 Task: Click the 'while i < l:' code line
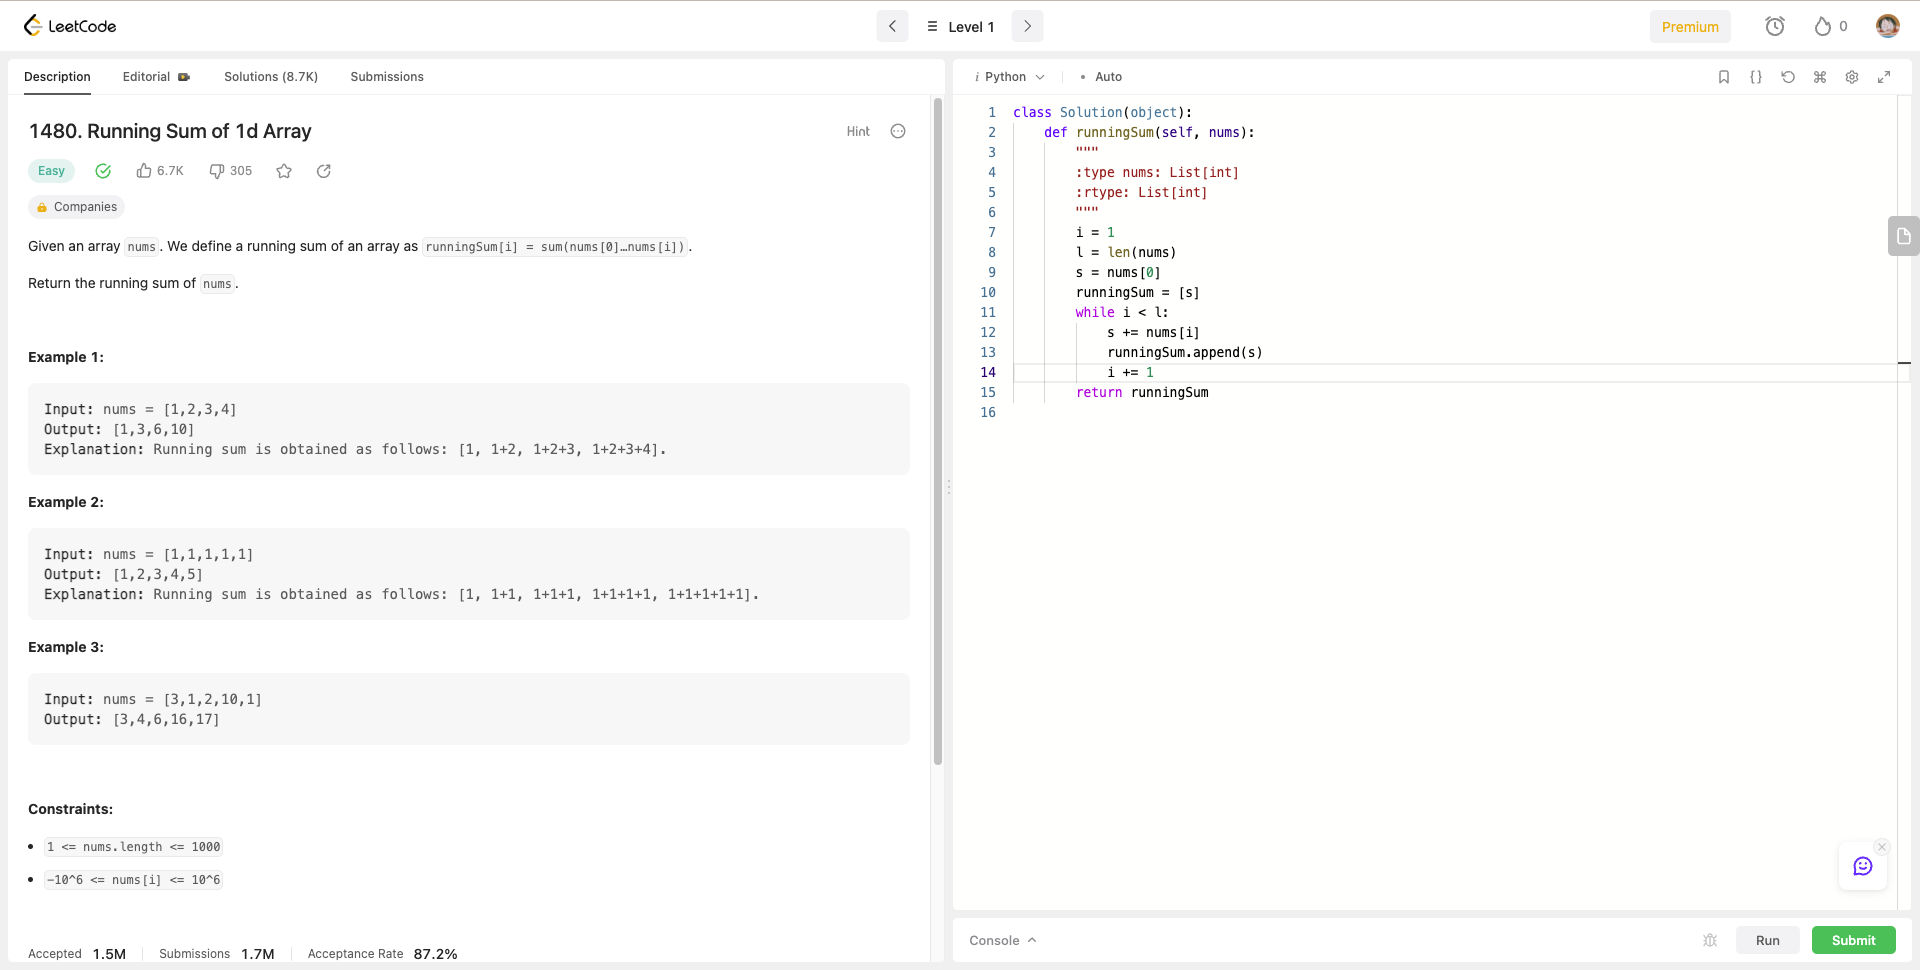click(1122, 312)
